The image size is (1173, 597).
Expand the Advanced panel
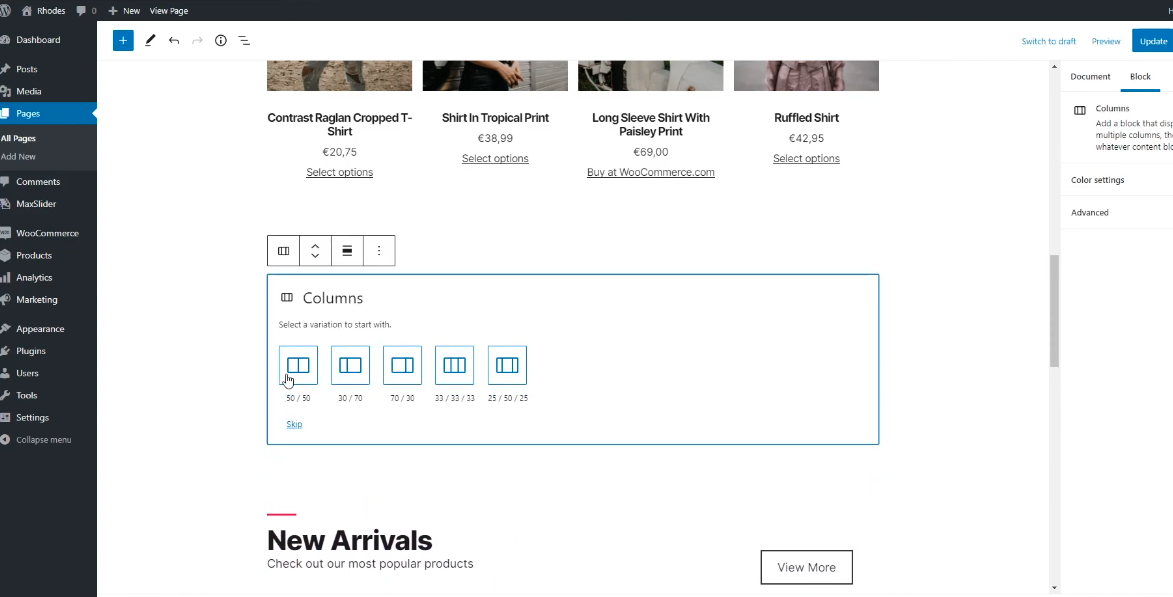click(1090, 213)
